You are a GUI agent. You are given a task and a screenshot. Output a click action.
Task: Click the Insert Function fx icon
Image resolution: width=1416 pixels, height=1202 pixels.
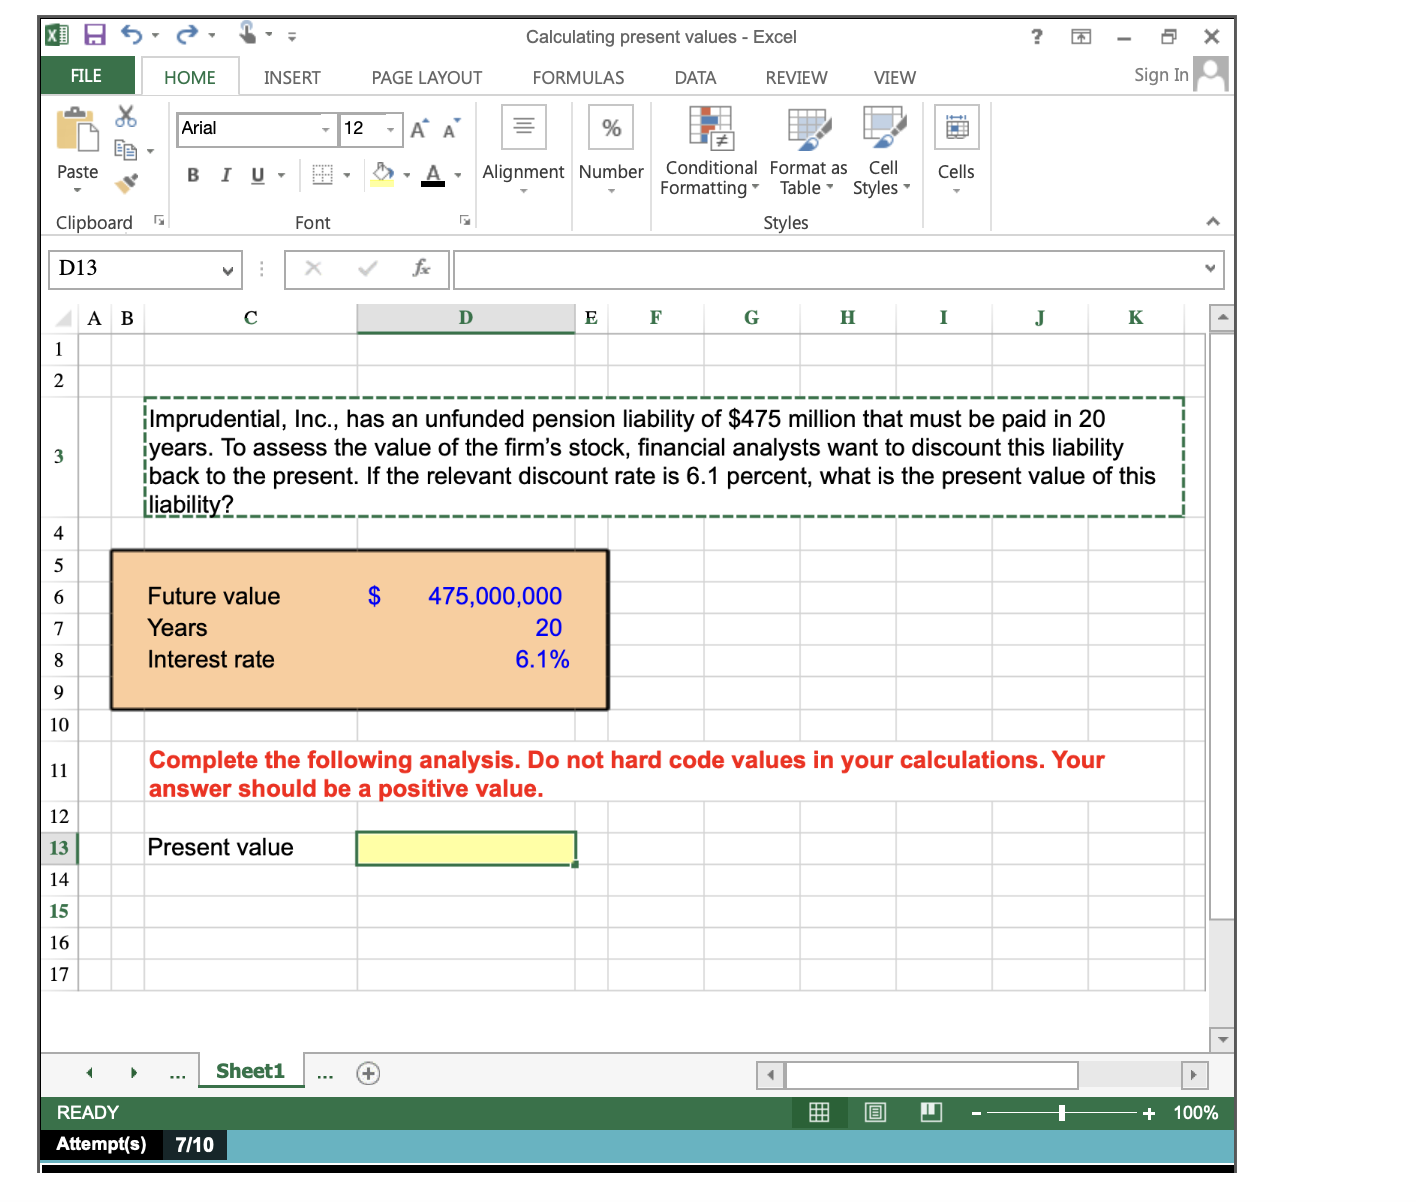coord(422,268)
